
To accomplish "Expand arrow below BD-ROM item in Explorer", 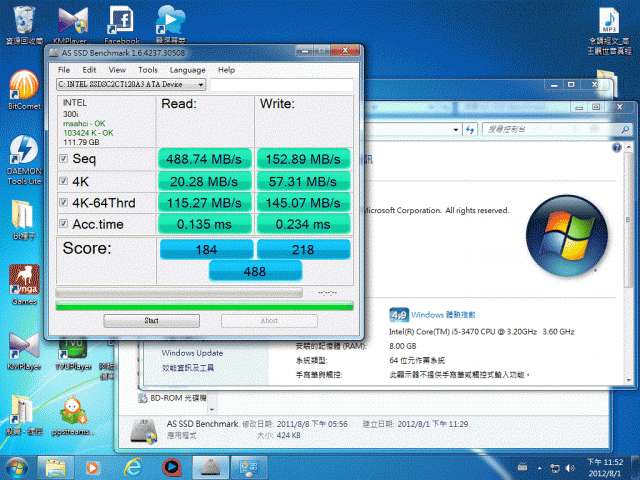I will [212, 409].
